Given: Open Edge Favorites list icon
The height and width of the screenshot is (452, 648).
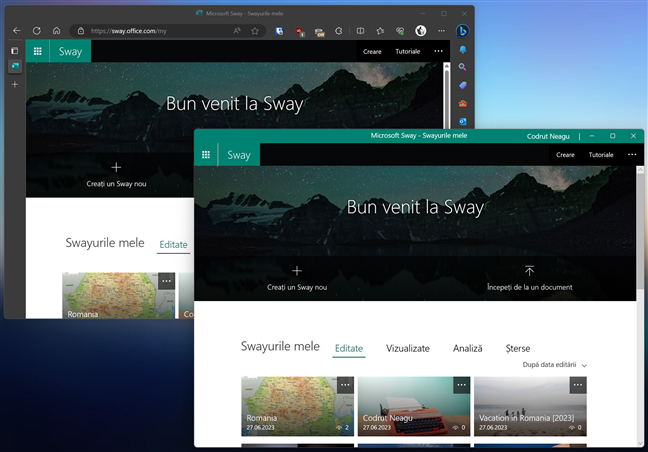Looking at the screenshot, I should tap(380, 31).
